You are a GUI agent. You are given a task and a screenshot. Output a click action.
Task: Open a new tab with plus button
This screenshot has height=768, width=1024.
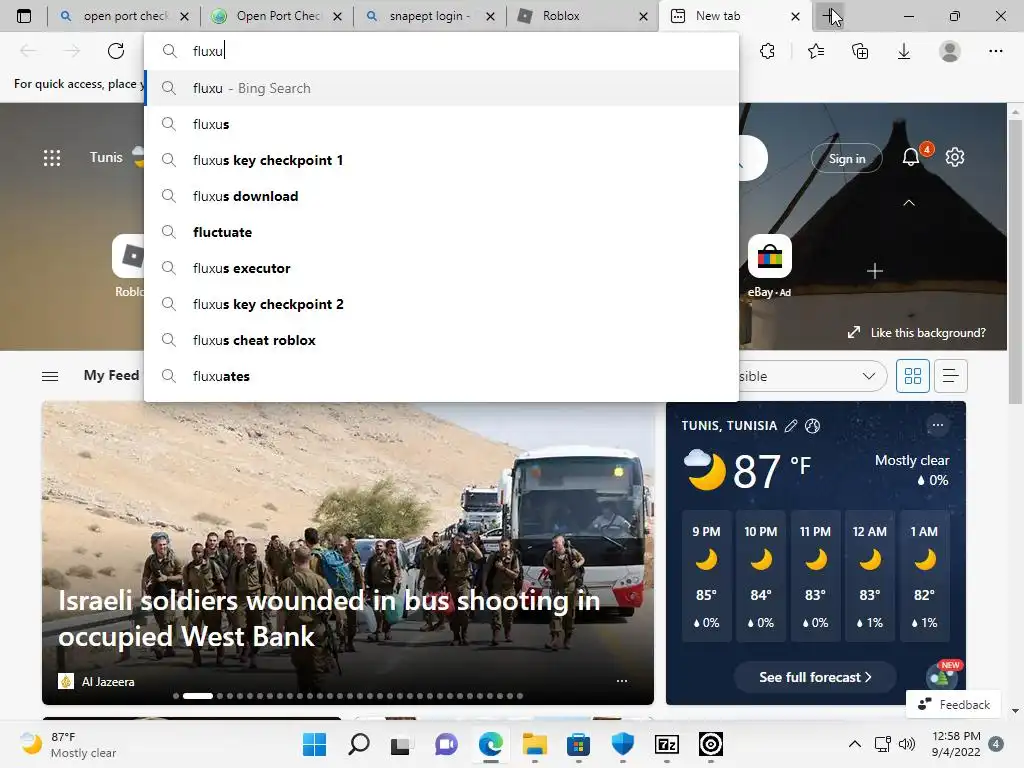[828, 16]
